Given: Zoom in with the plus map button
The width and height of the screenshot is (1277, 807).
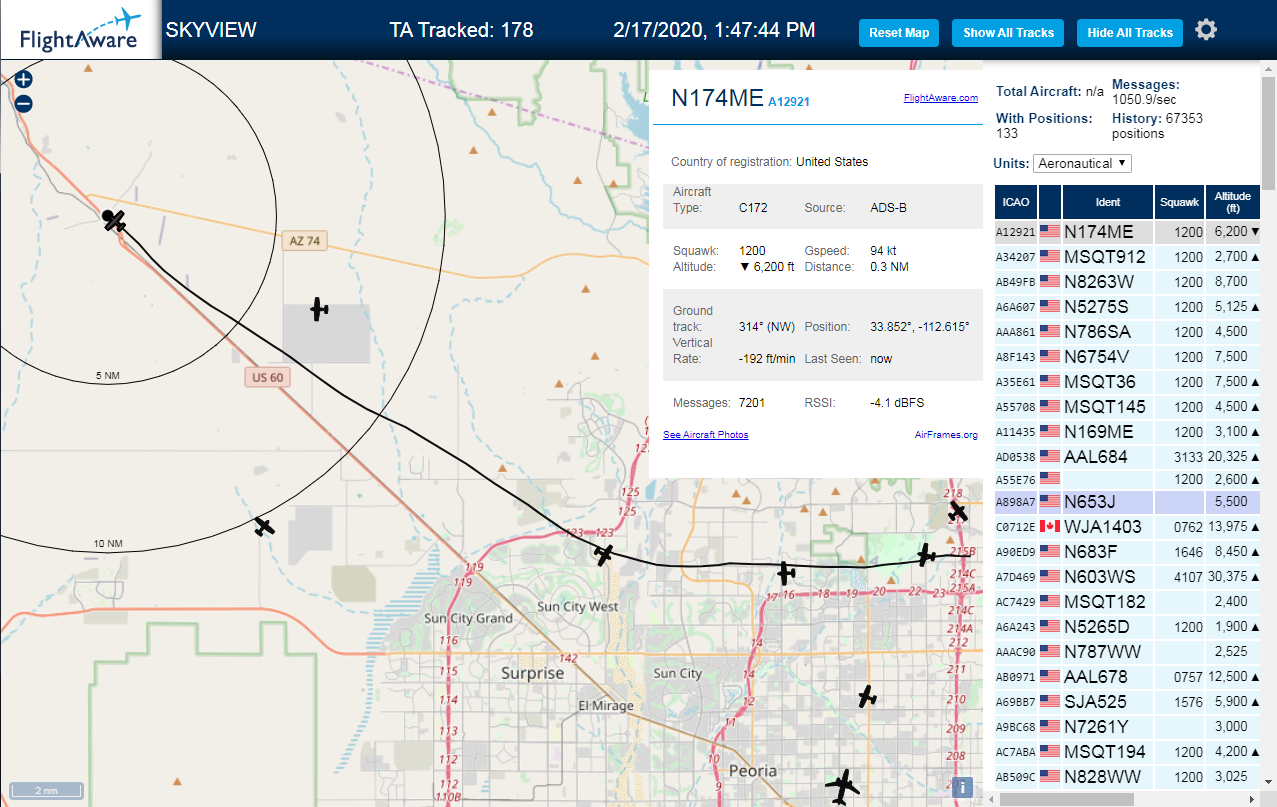Looking at the screenshot, I should (24, 79).
